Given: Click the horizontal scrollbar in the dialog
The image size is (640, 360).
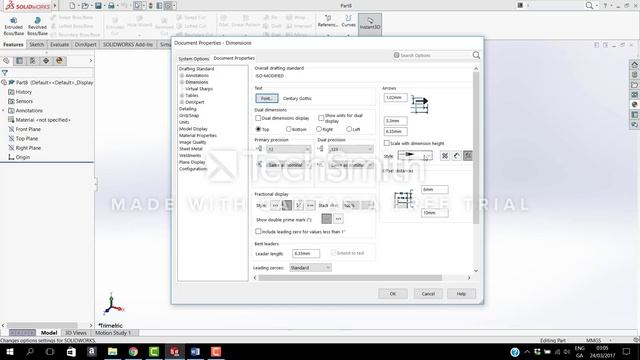Looking at the screenshot, I should [350, 278].
